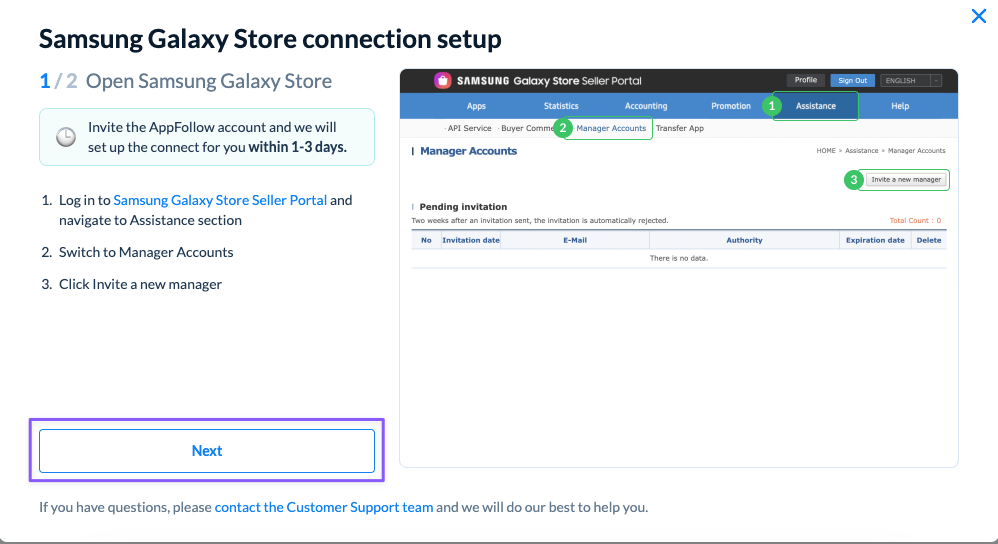Click the Next button
The height and width of the screenshot is (544, 998).
point(207,450)
